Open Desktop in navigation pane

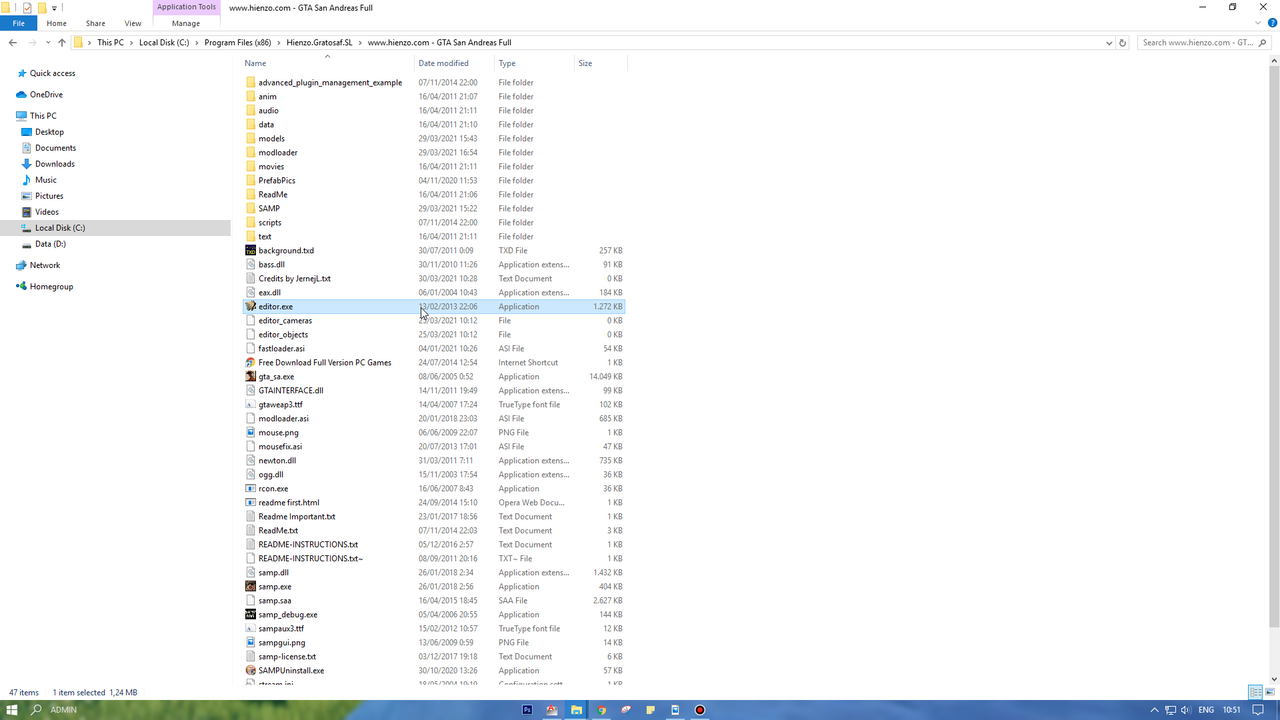(x=49, y=132)
